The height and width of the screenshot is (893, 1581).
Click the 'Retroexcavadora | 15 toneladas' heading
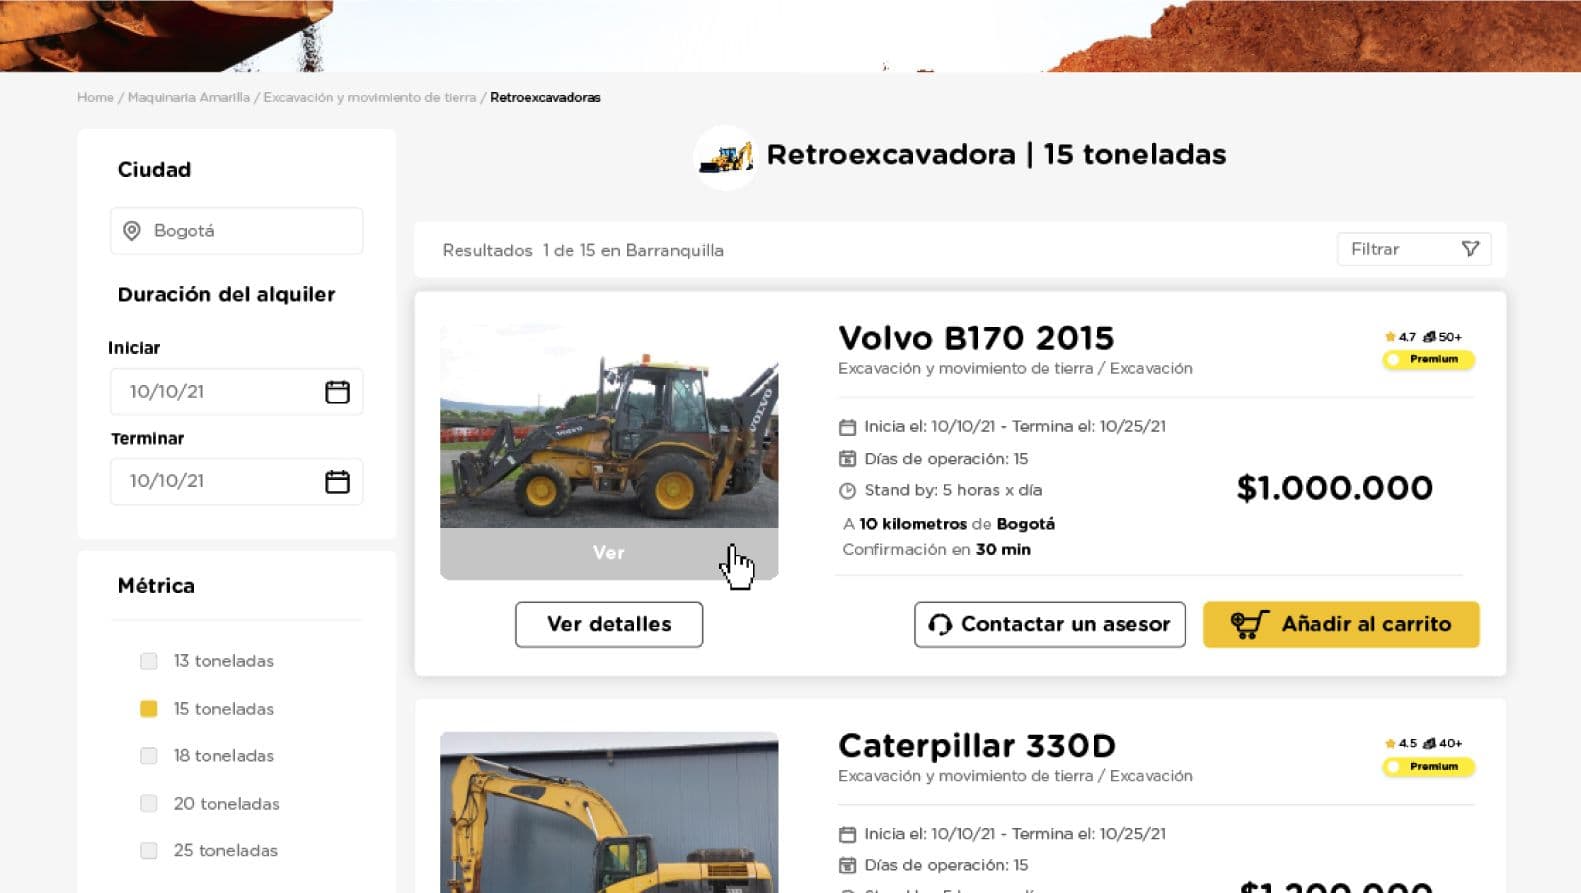996,155
